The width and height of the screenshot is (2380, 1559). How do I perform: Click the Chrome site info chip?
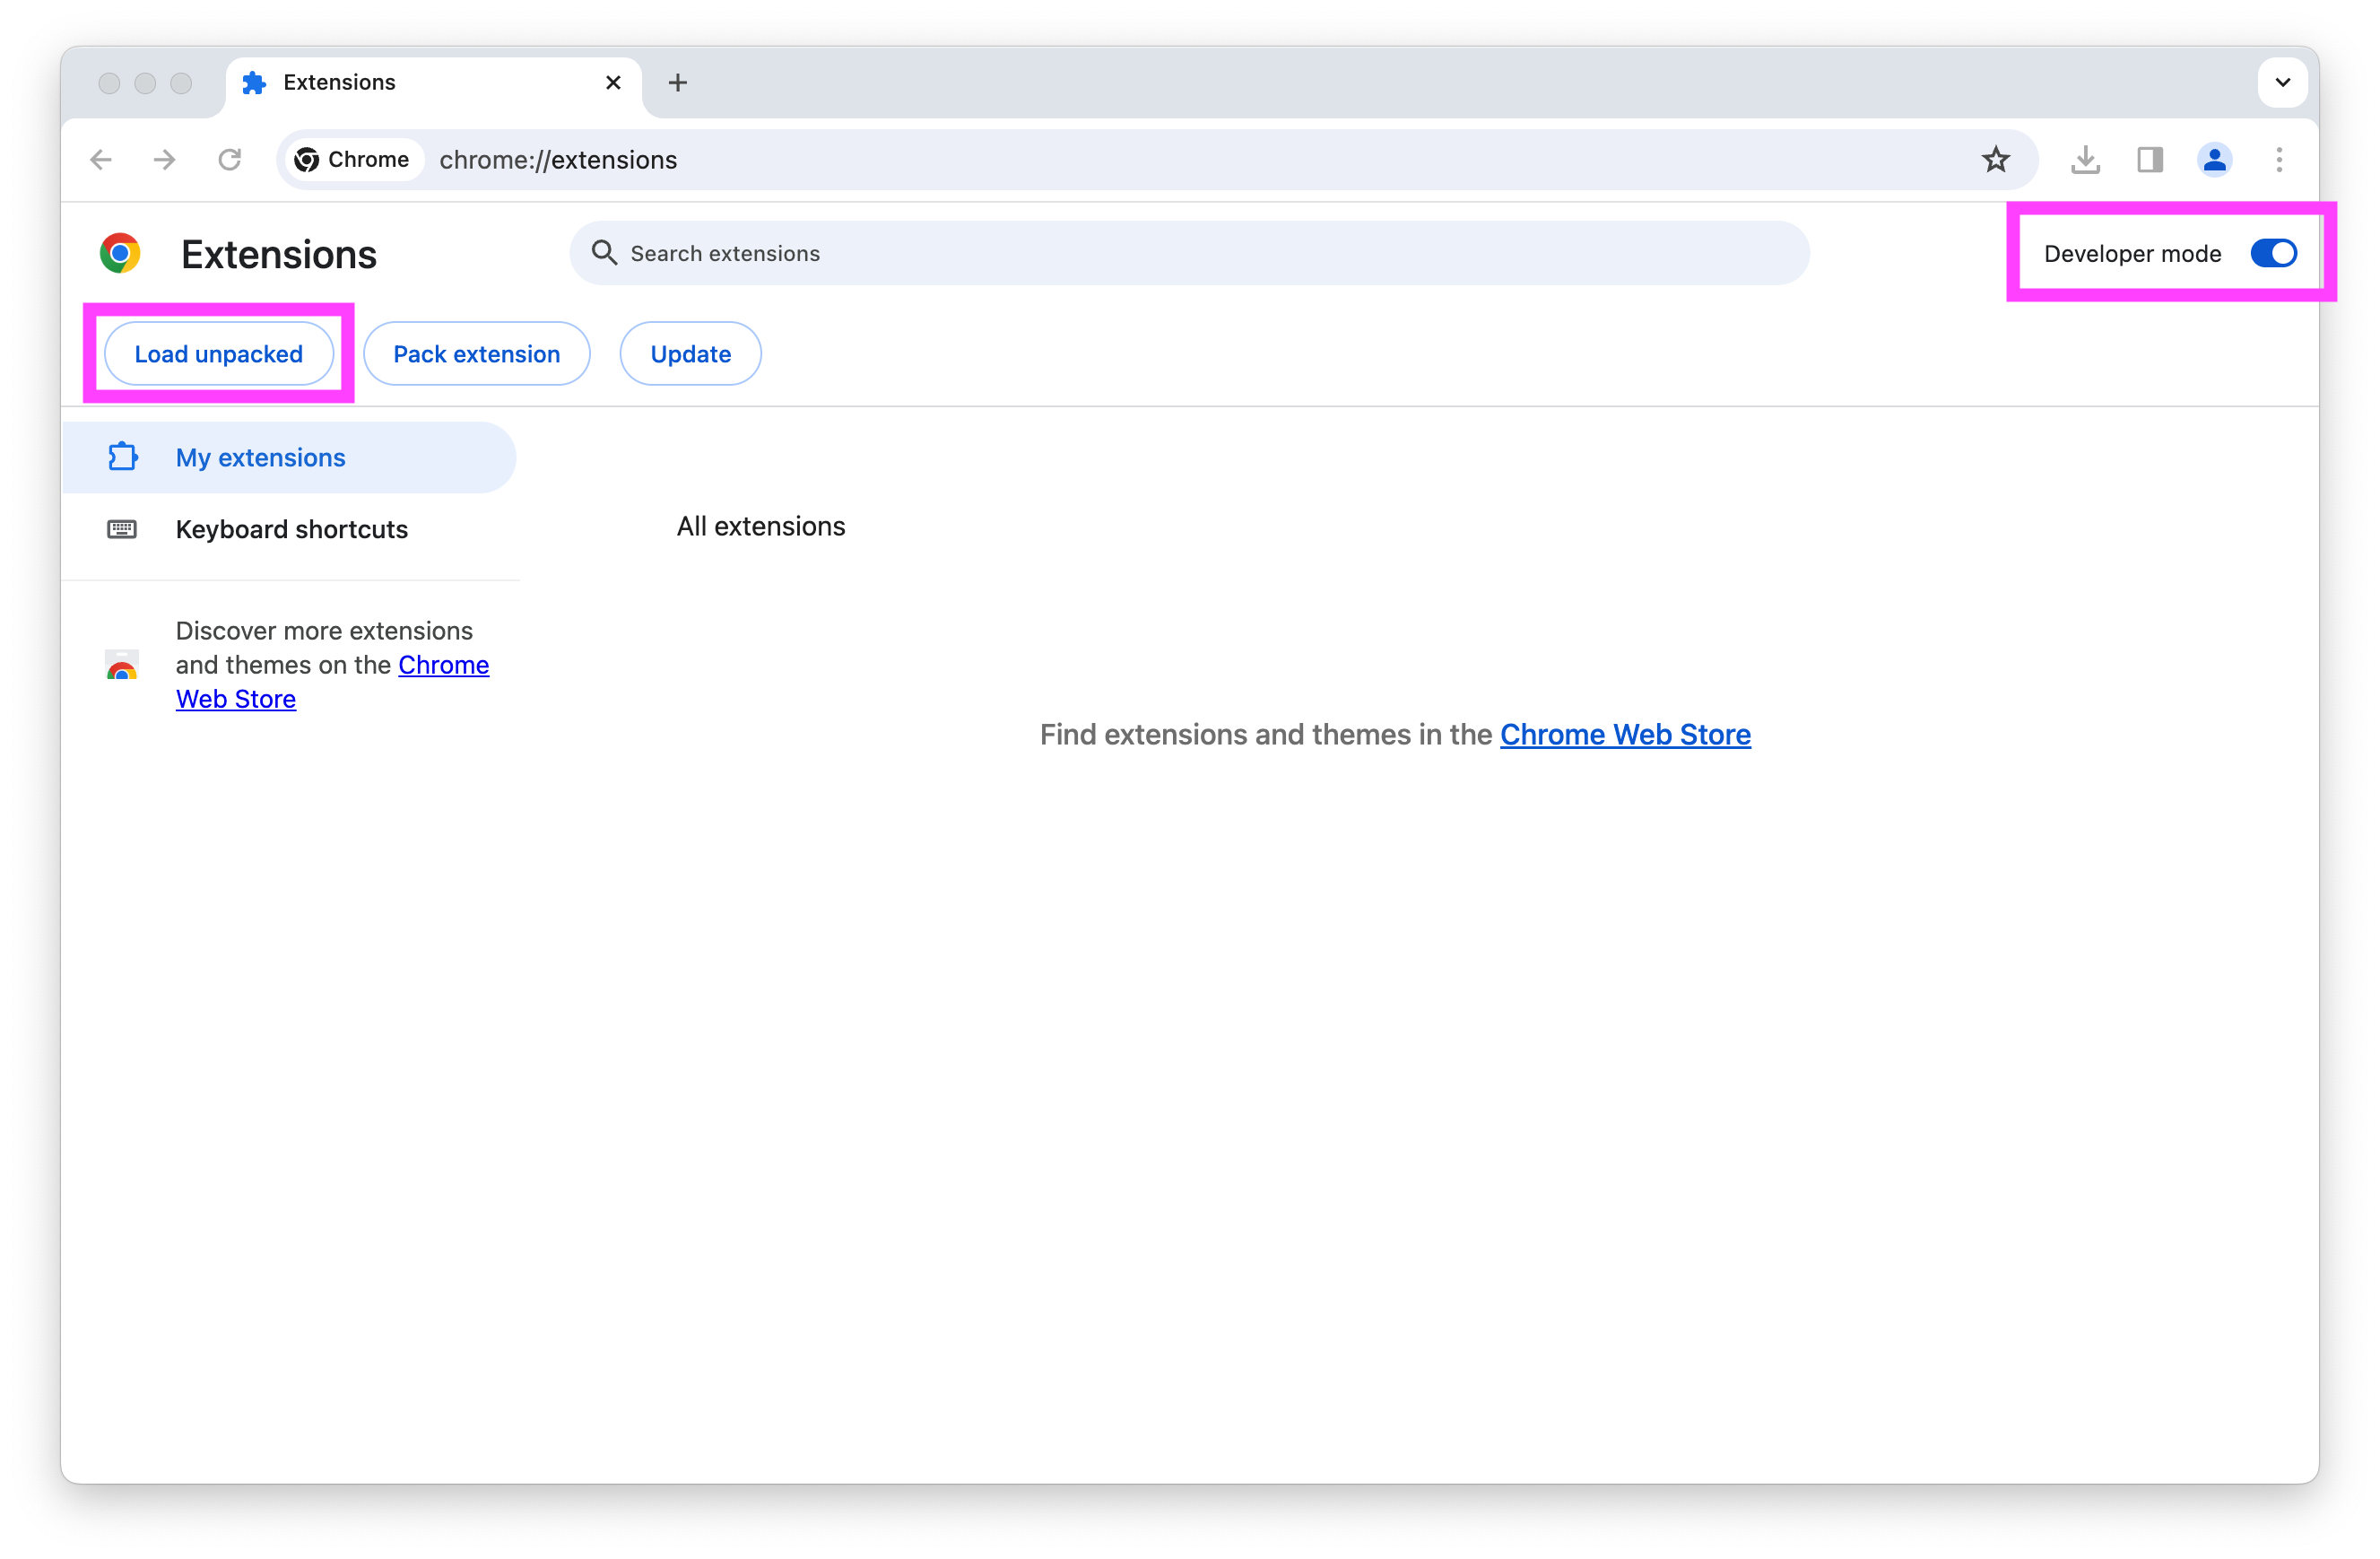352,160
